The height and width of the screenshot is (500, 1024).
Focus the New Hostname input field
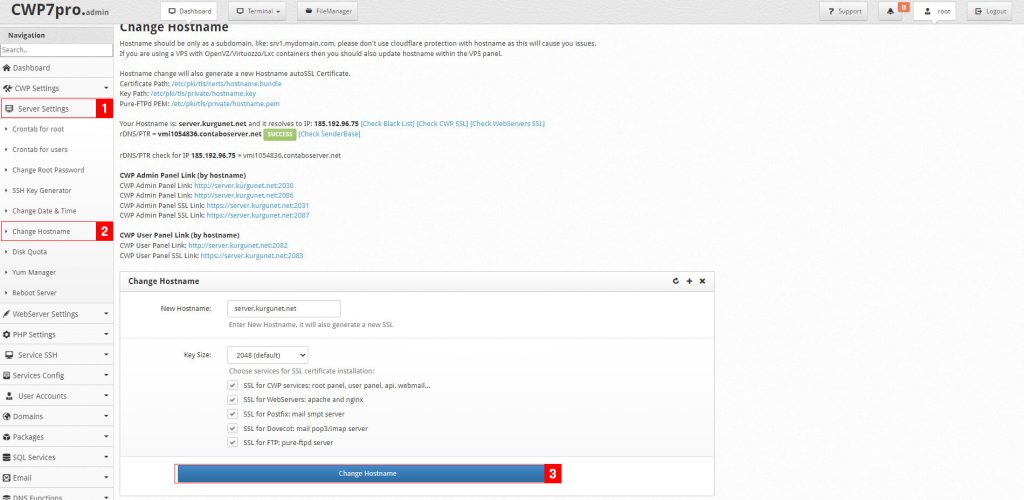click(283, 309)
